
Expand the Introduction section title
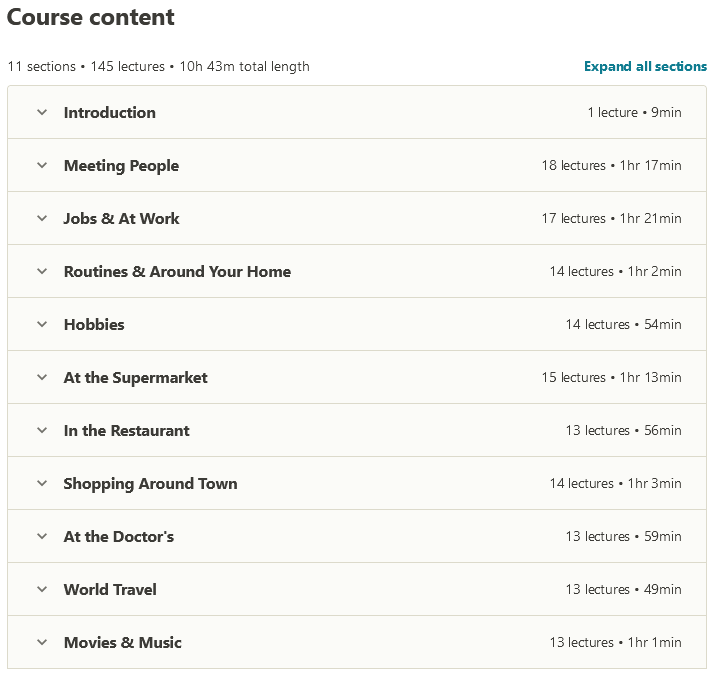pos(110,113)
